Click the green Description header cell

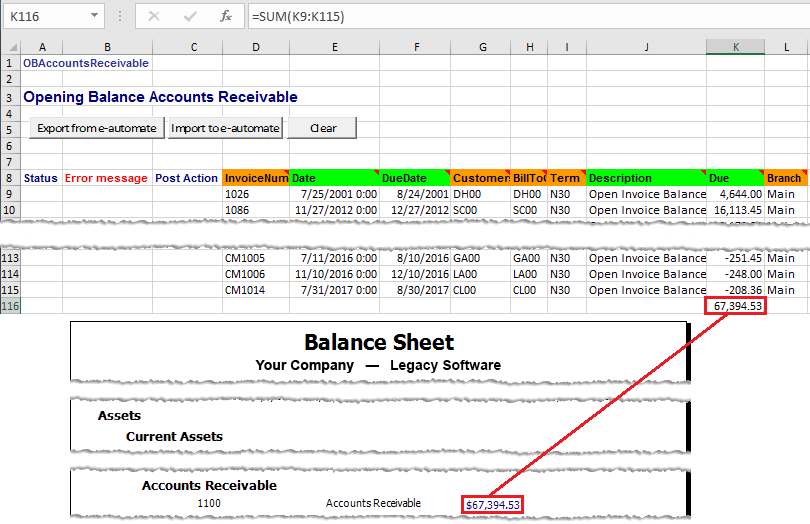(645, 178)
